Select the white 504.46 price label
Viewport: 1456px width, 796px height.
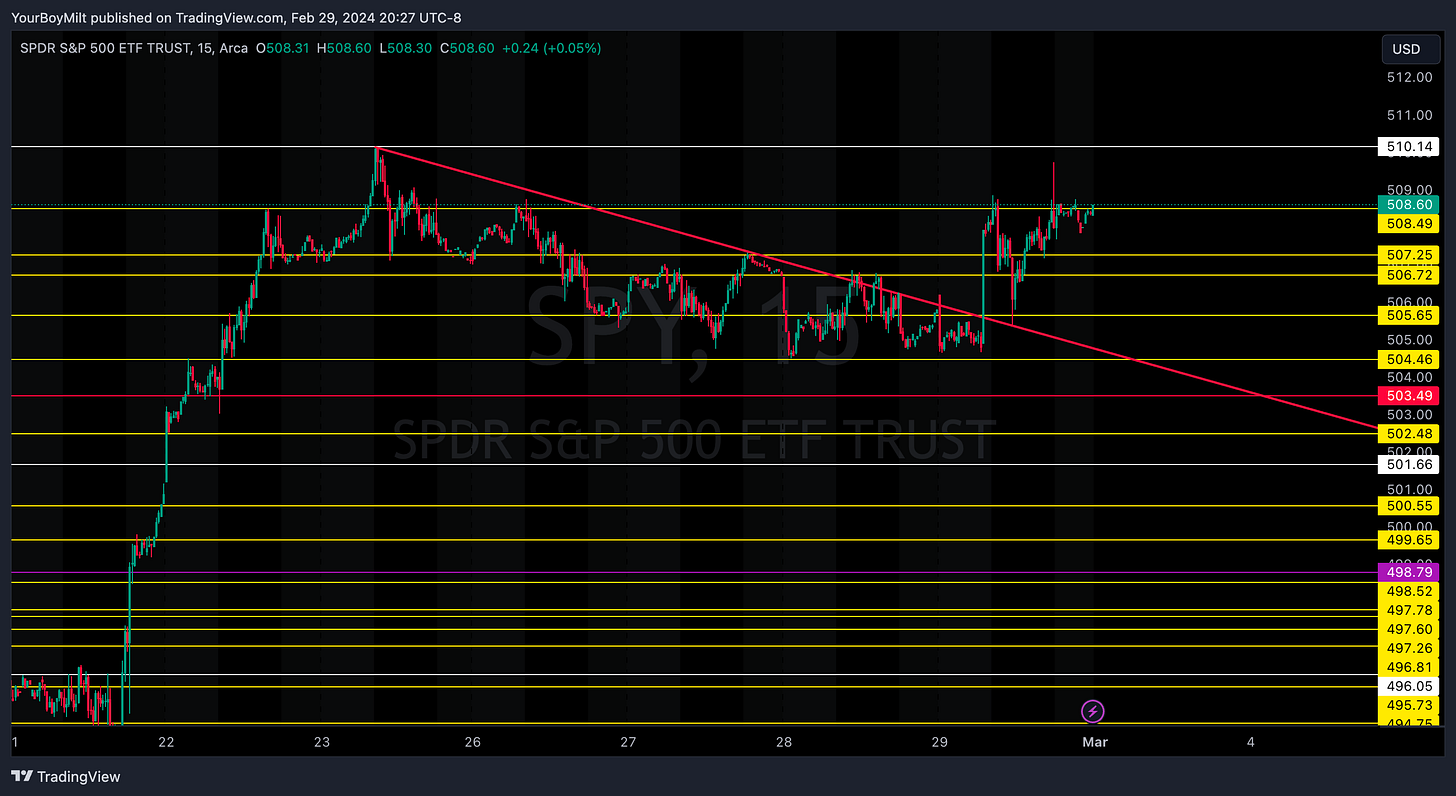click(x=1409, y=359)
